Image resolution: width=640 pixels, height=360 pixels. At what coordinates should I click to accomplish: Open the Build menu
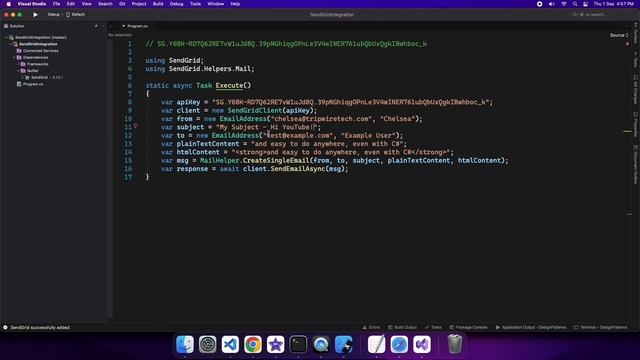[x=158, y=4]
